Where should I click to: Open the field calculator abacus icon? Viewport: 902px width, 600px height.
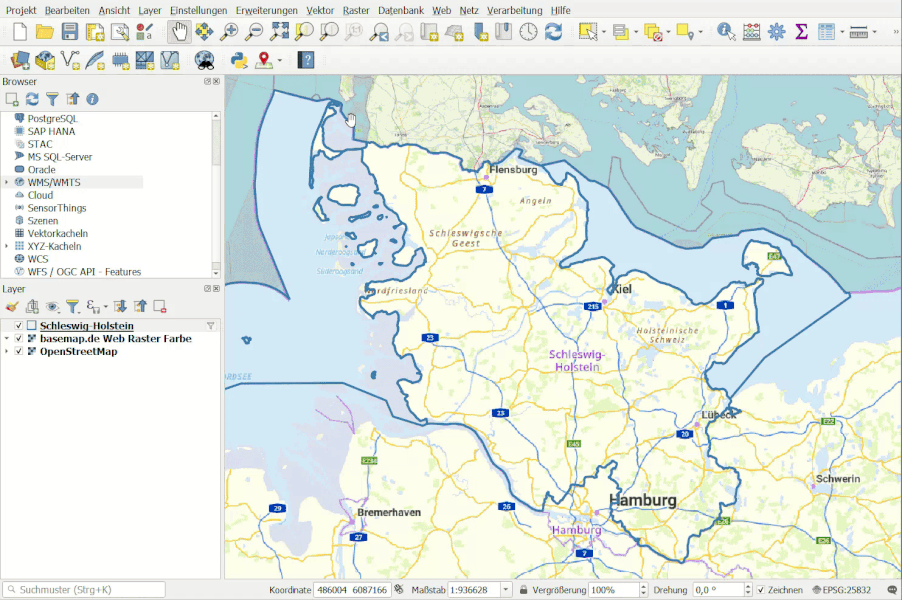[752, 32]
